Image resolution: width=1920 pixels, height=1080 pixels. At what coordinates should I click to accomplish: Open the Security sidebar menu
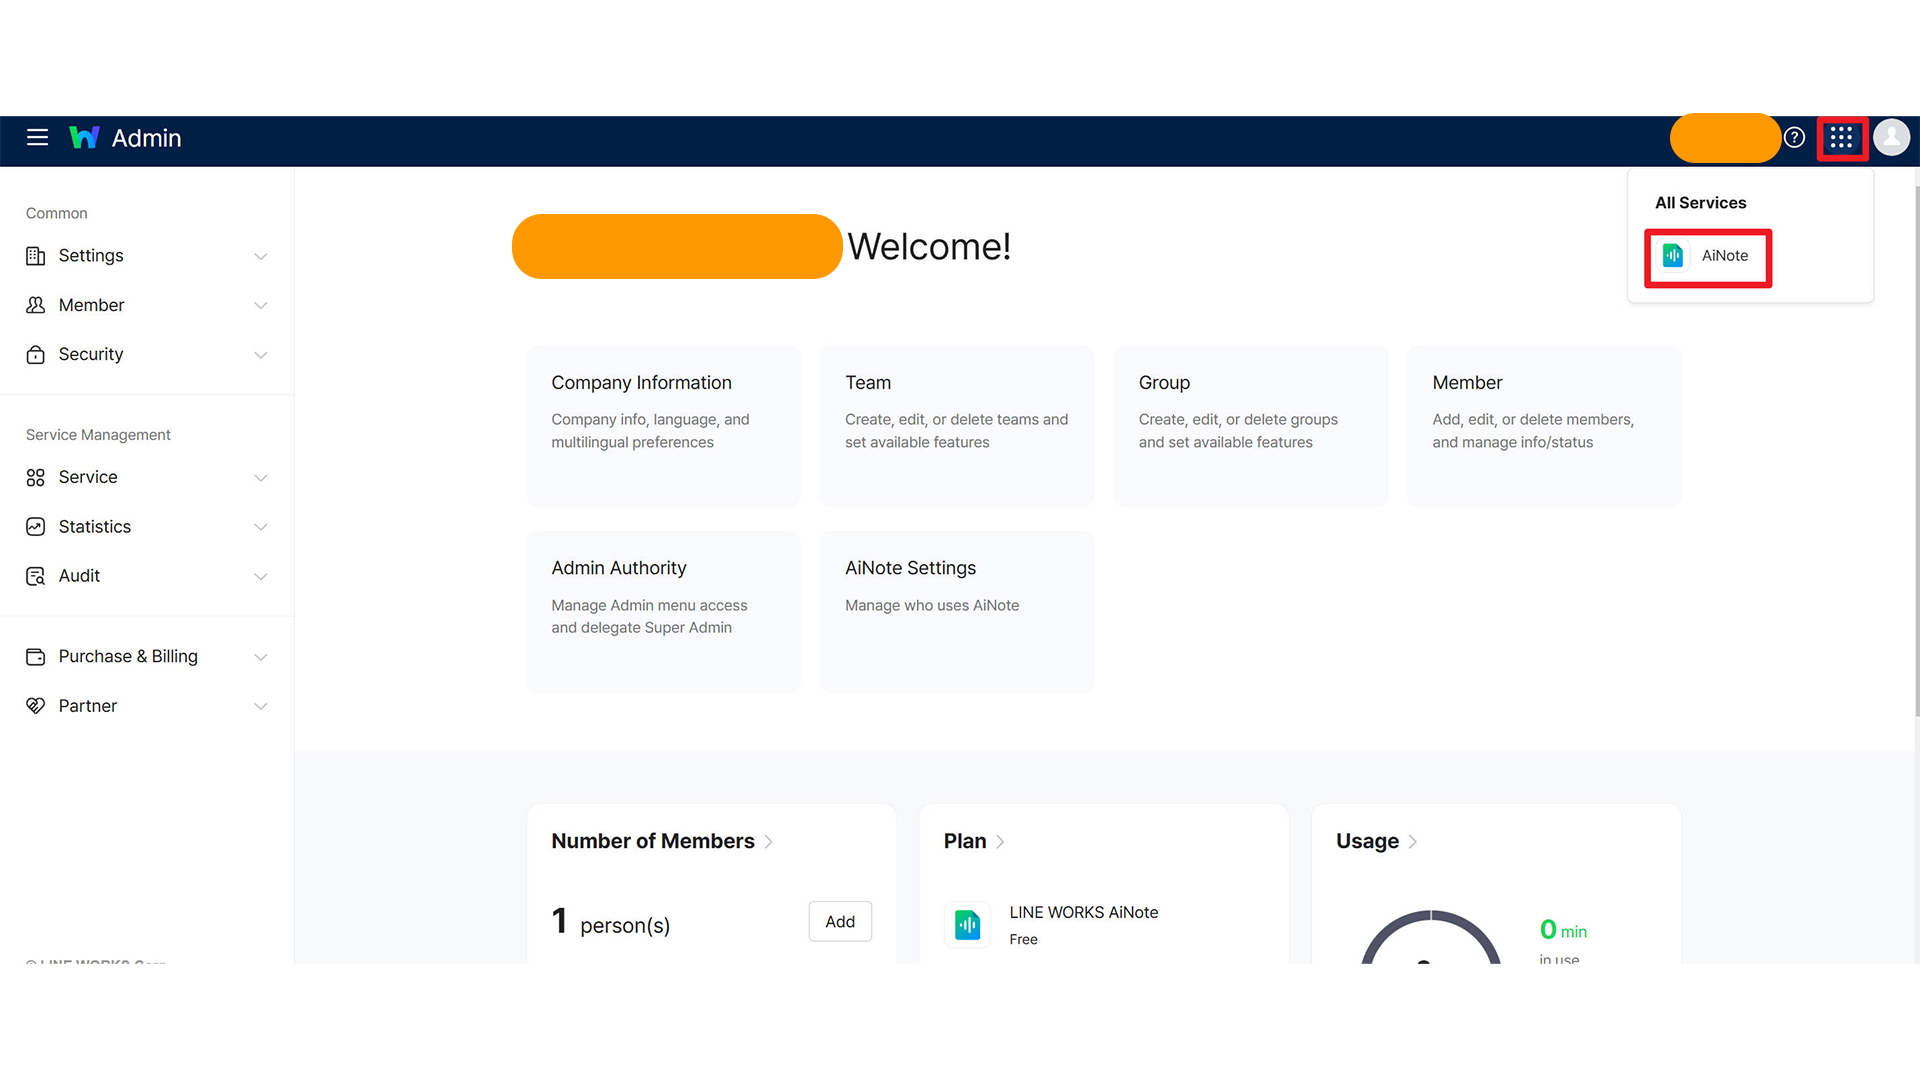[147, 354]
